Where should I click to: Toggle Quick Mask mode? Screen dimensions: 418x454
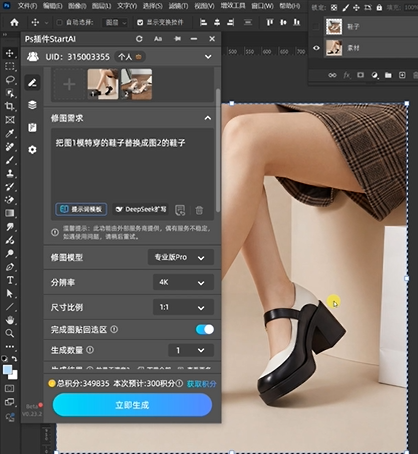click(10, 389)
